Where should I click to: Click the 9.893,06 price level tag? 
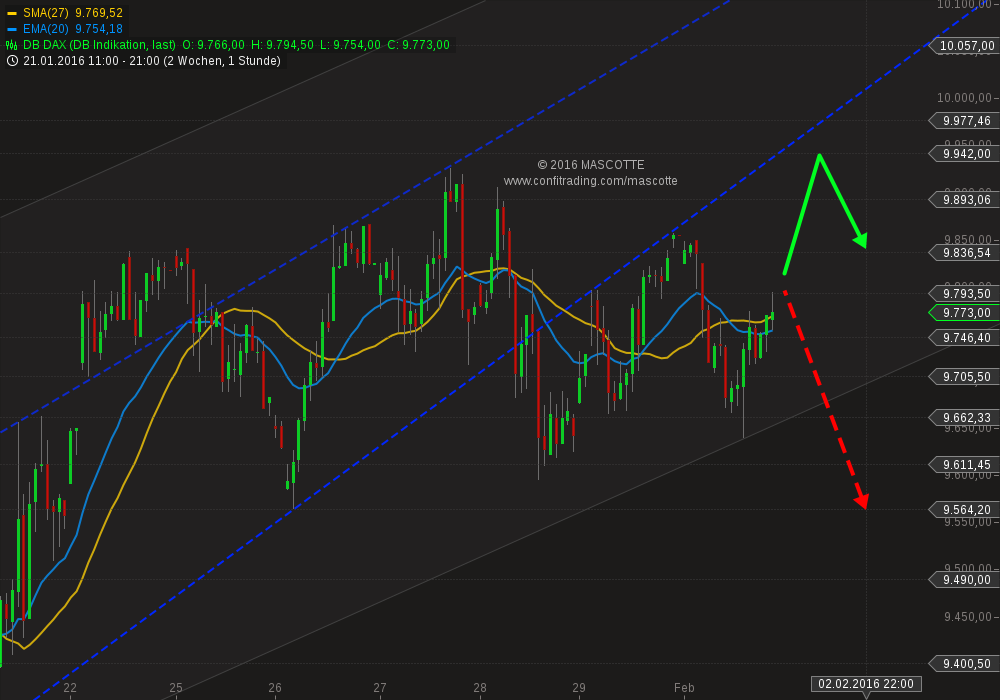[x=963, y=200]
